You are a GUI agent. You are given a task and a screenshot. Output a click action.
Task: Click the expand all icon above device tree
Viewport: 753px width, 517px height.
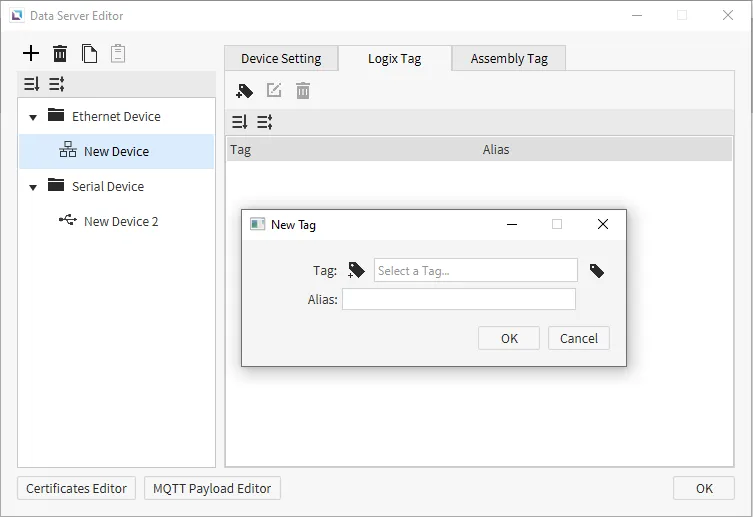pyautogui.click(x=31, y=84)
